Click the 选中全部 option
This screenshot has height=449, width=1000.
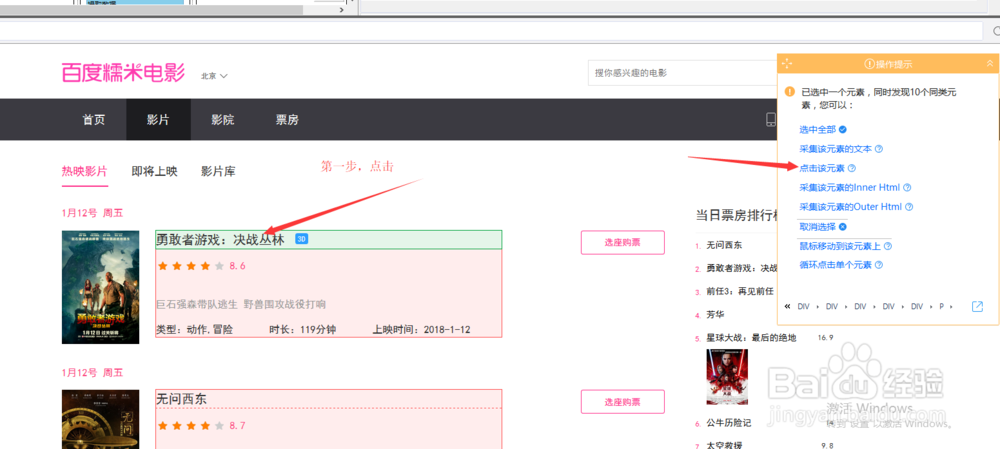[817, 129]
